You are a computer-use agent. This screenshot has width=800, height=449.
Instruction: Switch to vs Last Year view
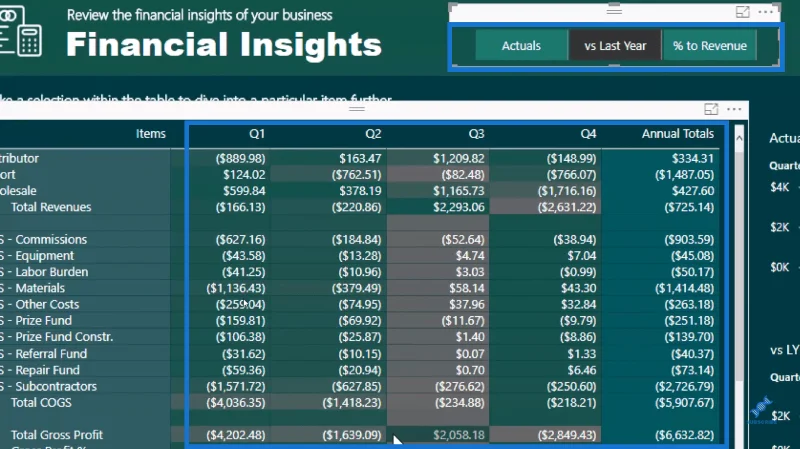(x=615, y=46)
